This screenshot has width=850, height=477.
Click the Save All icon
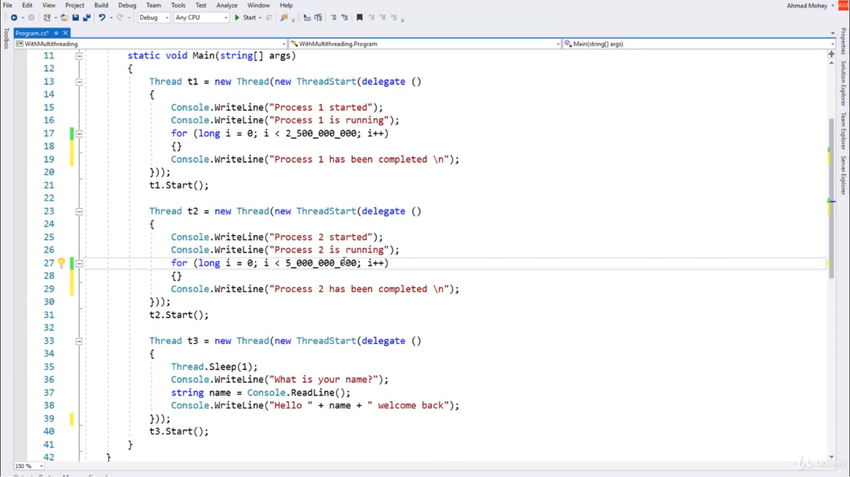pos(86,17)
